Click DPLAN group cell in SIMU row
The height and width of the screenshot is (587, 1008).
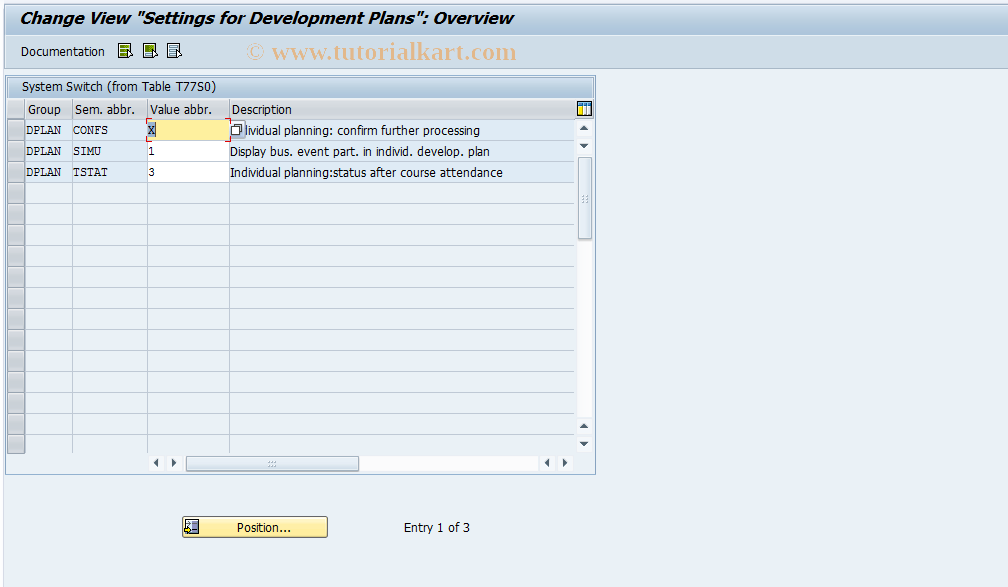click(48, 151)
